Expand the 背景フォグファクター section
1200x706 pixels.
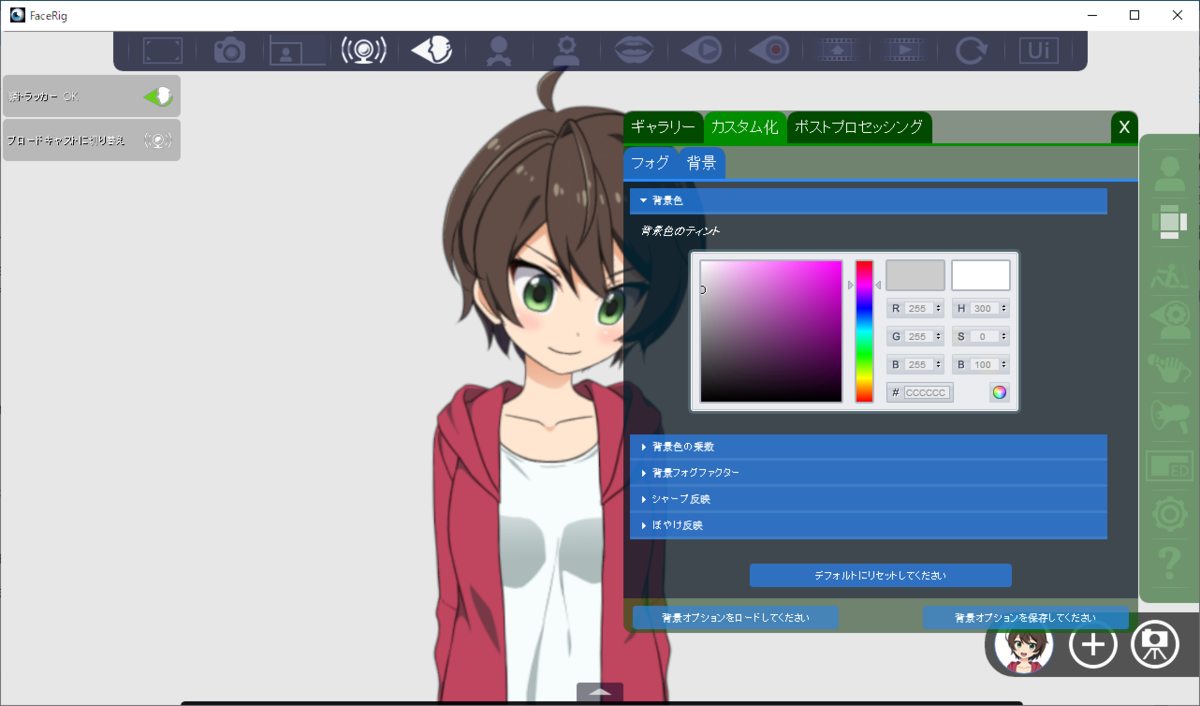tap(868, 473)
